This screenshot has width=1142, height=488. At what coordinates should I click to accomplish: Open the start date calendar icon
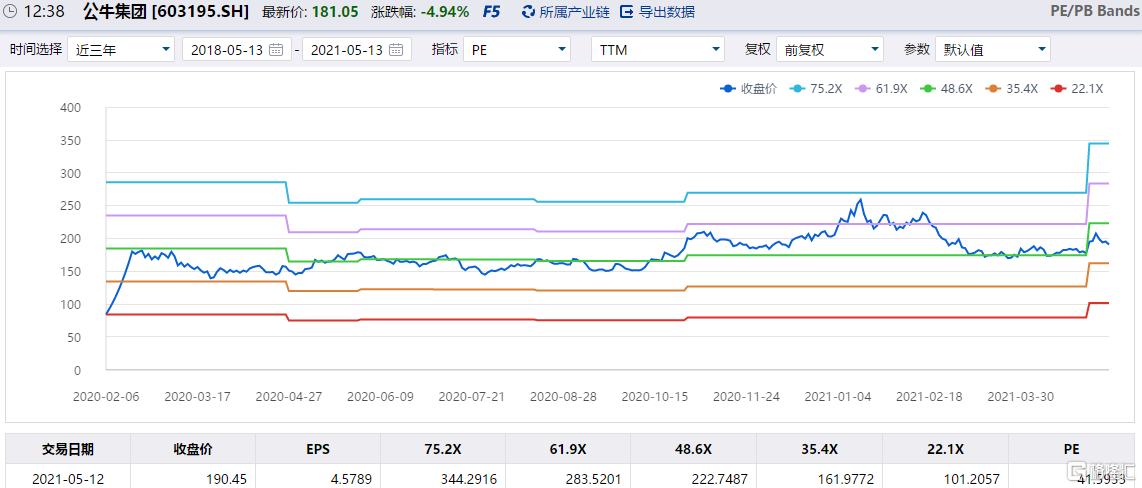click(x=276, y=50)
